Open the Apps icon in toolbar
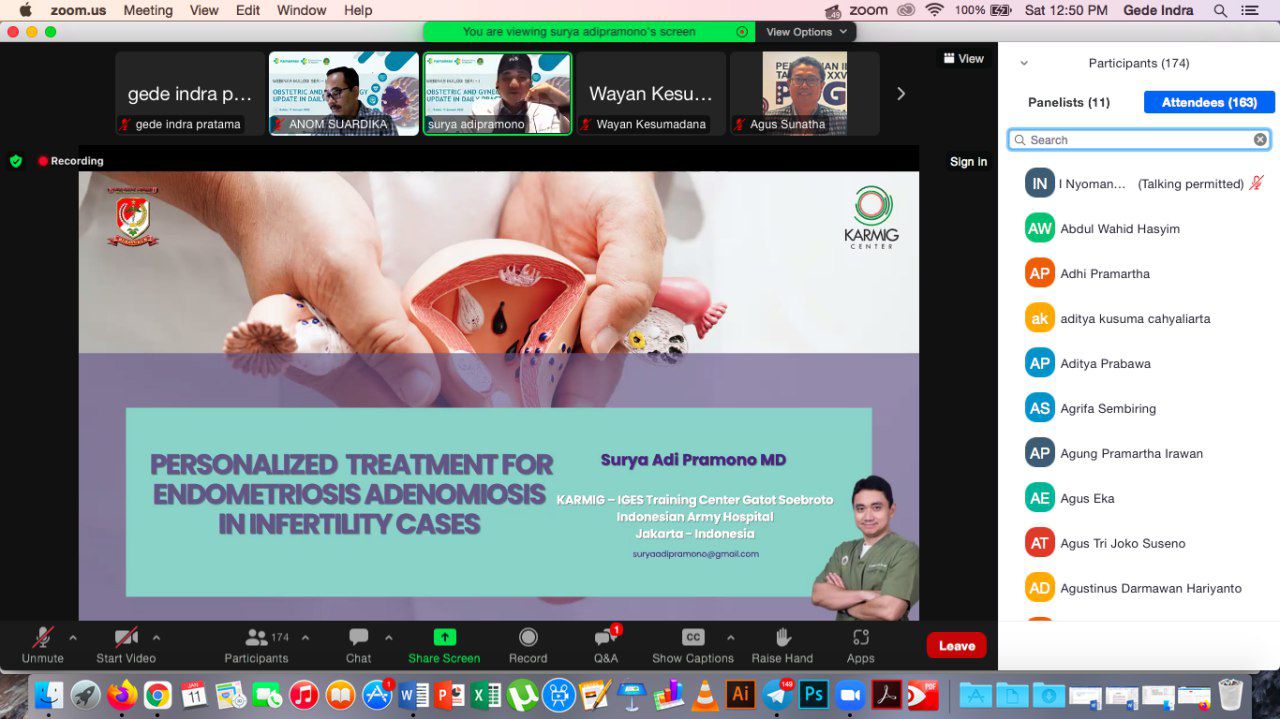1280x719 pixels. coord(860,637)
